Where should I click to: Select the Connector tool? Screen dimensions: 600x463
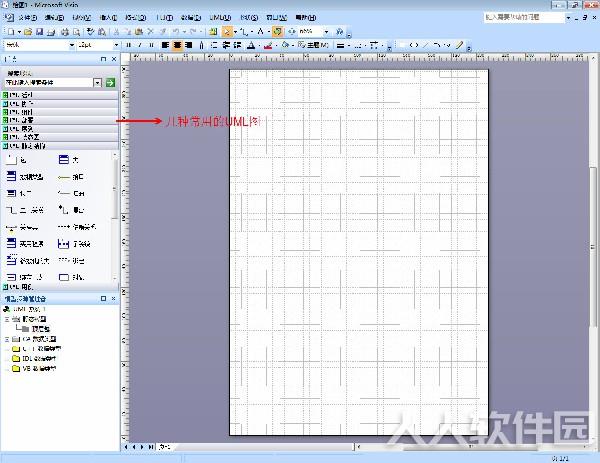coord(245,32)
